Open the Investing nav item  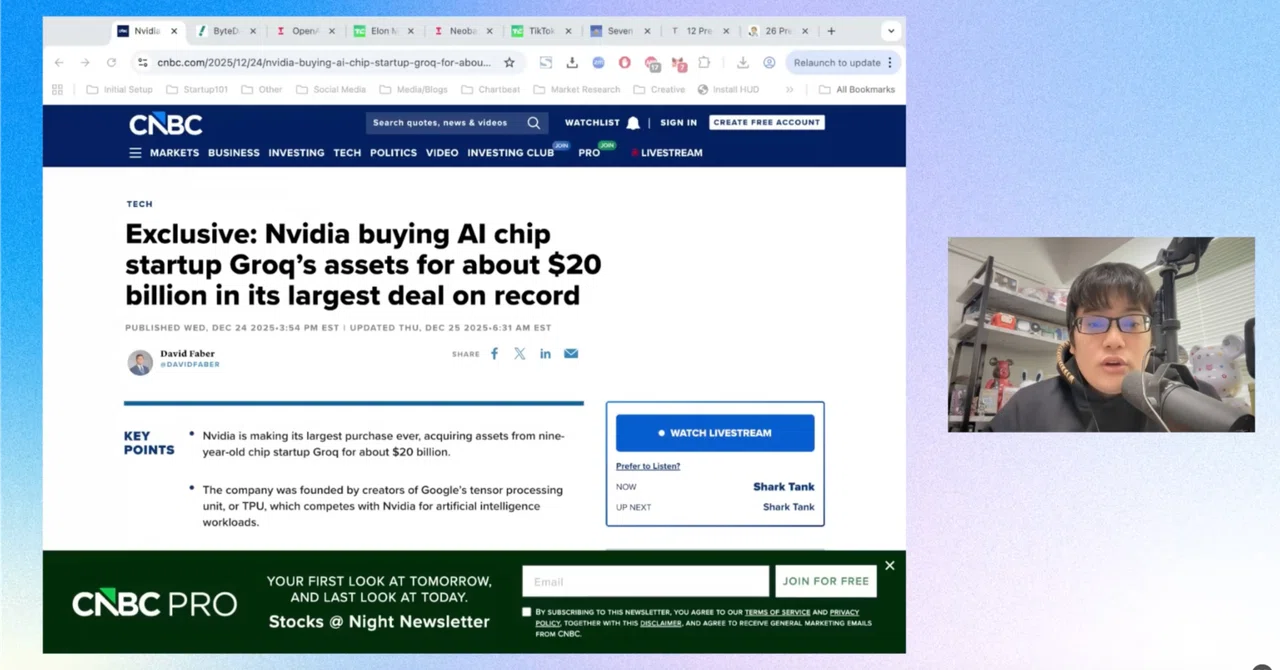[x=296, y=153]
